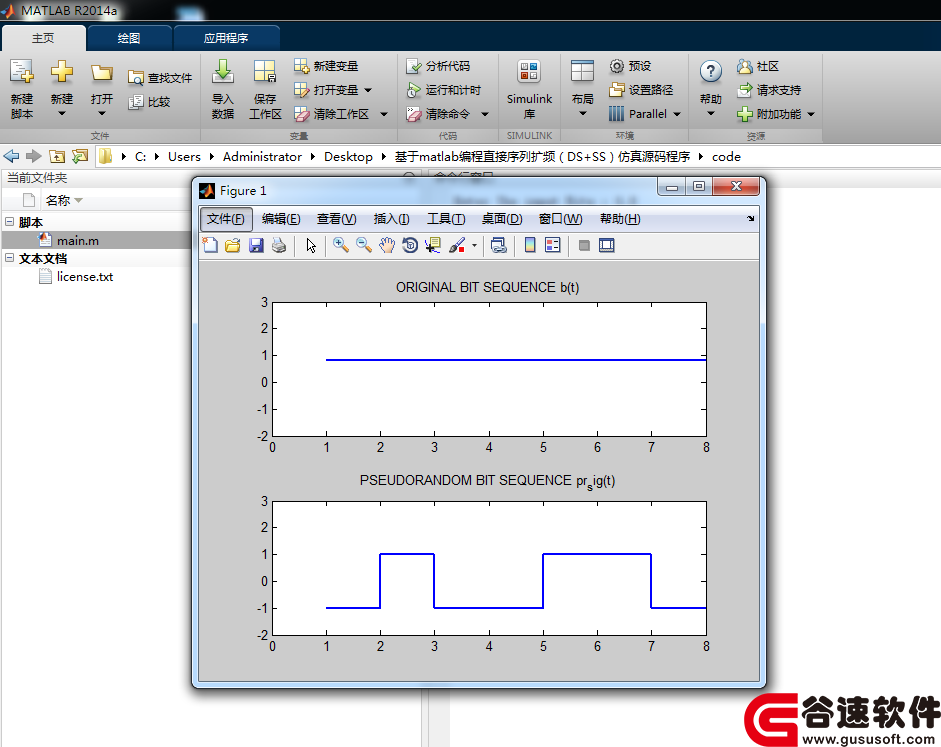This screenshot has width=941, height=747.
Task: Select the Rotate 3D tool
Action: tap(410, 245)
